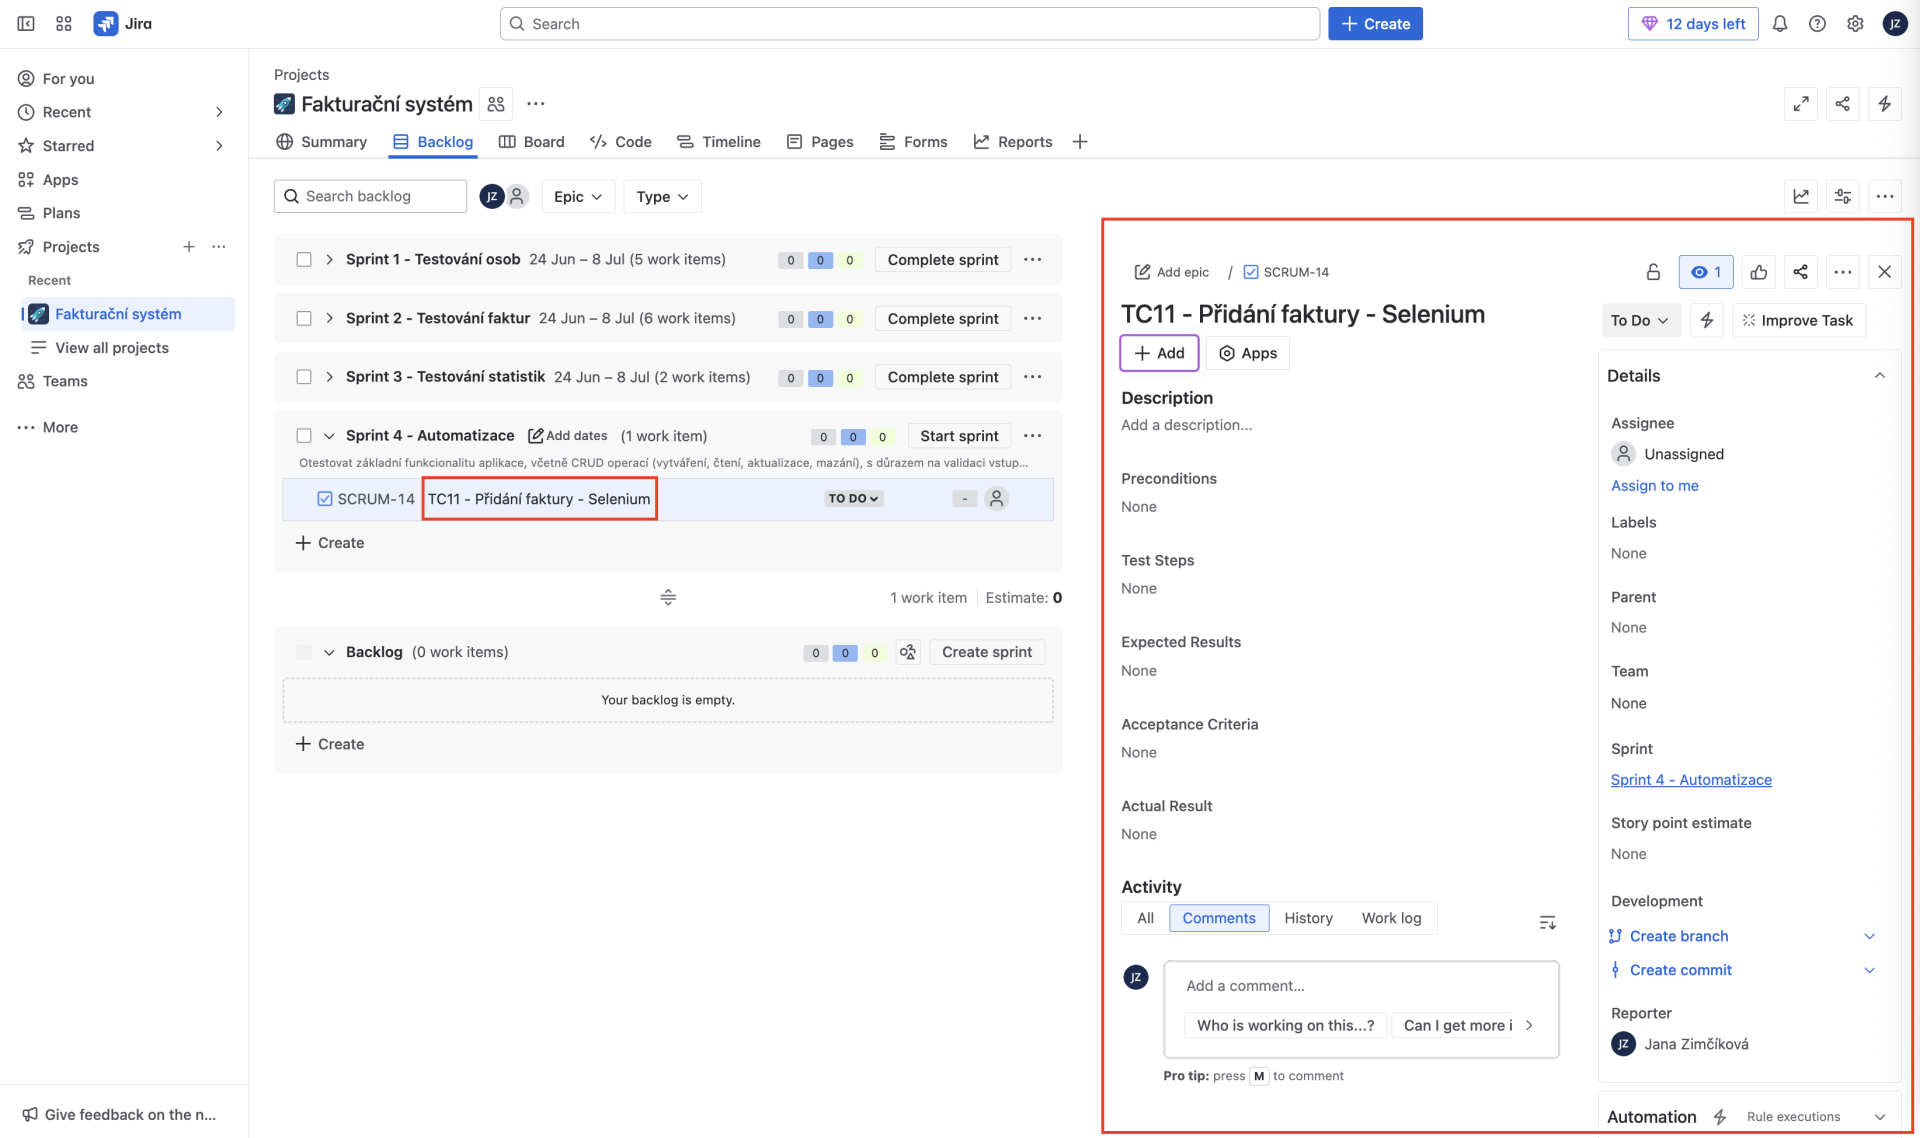Filter by unassigned avatar in backlog toolbar

pyautogui.click(x=517, y=197)
